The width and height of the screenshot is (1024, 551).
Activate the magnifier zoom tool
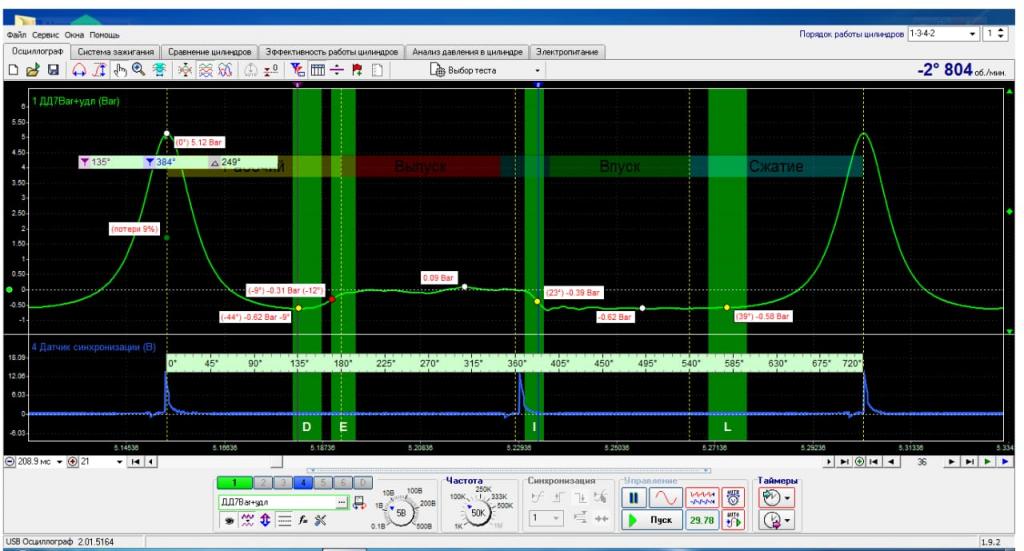[x=138, y=70]
